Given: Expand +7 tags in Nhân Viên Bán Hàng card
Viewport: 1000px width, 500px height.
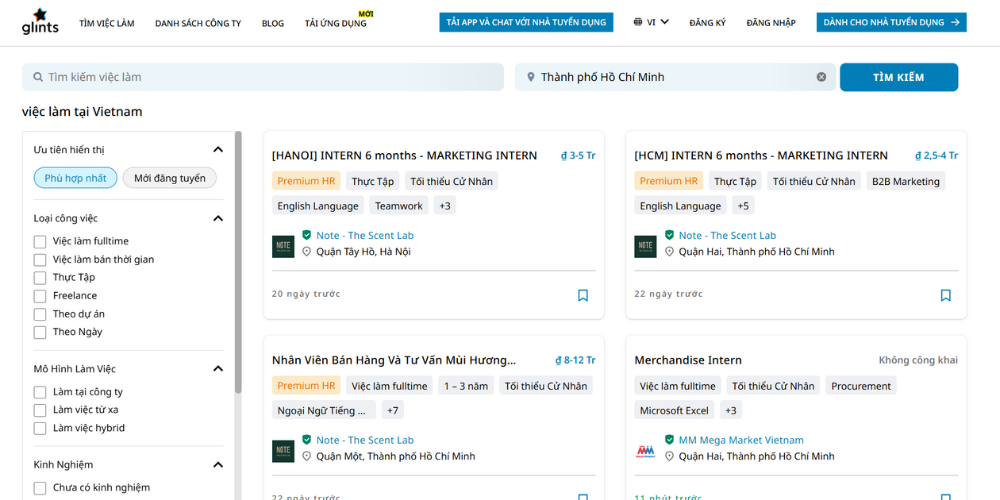Looking at the screenshot, I should 393,410.
